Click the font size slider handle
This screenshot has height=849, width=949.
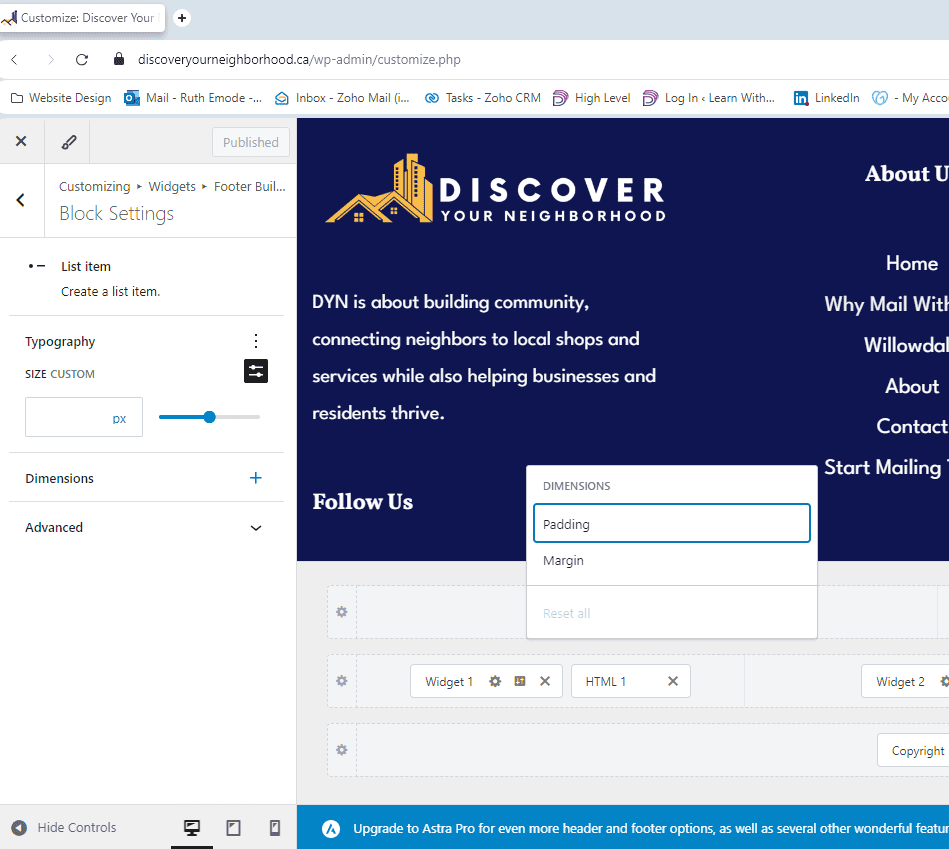209,417
